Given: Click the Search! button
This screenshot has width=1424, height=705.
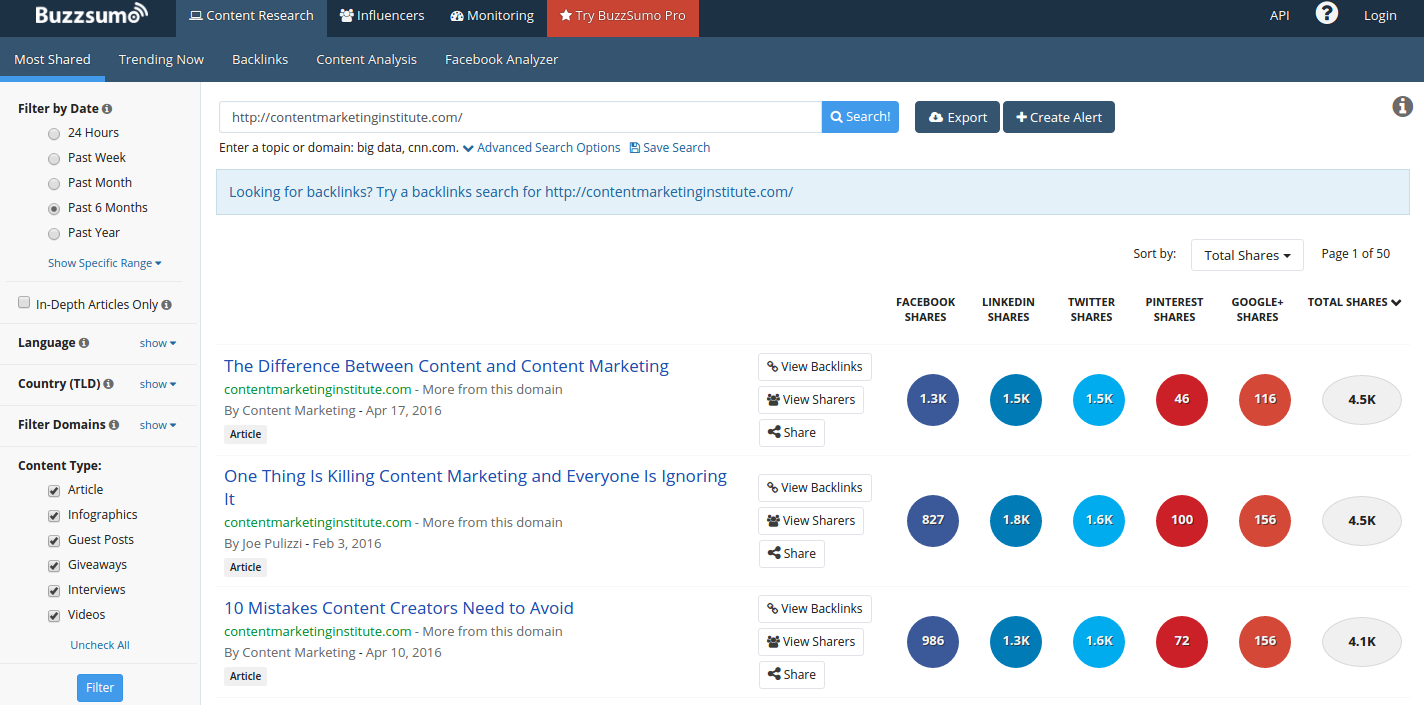Looking at the screenshot, I should [x=860, y=117].
